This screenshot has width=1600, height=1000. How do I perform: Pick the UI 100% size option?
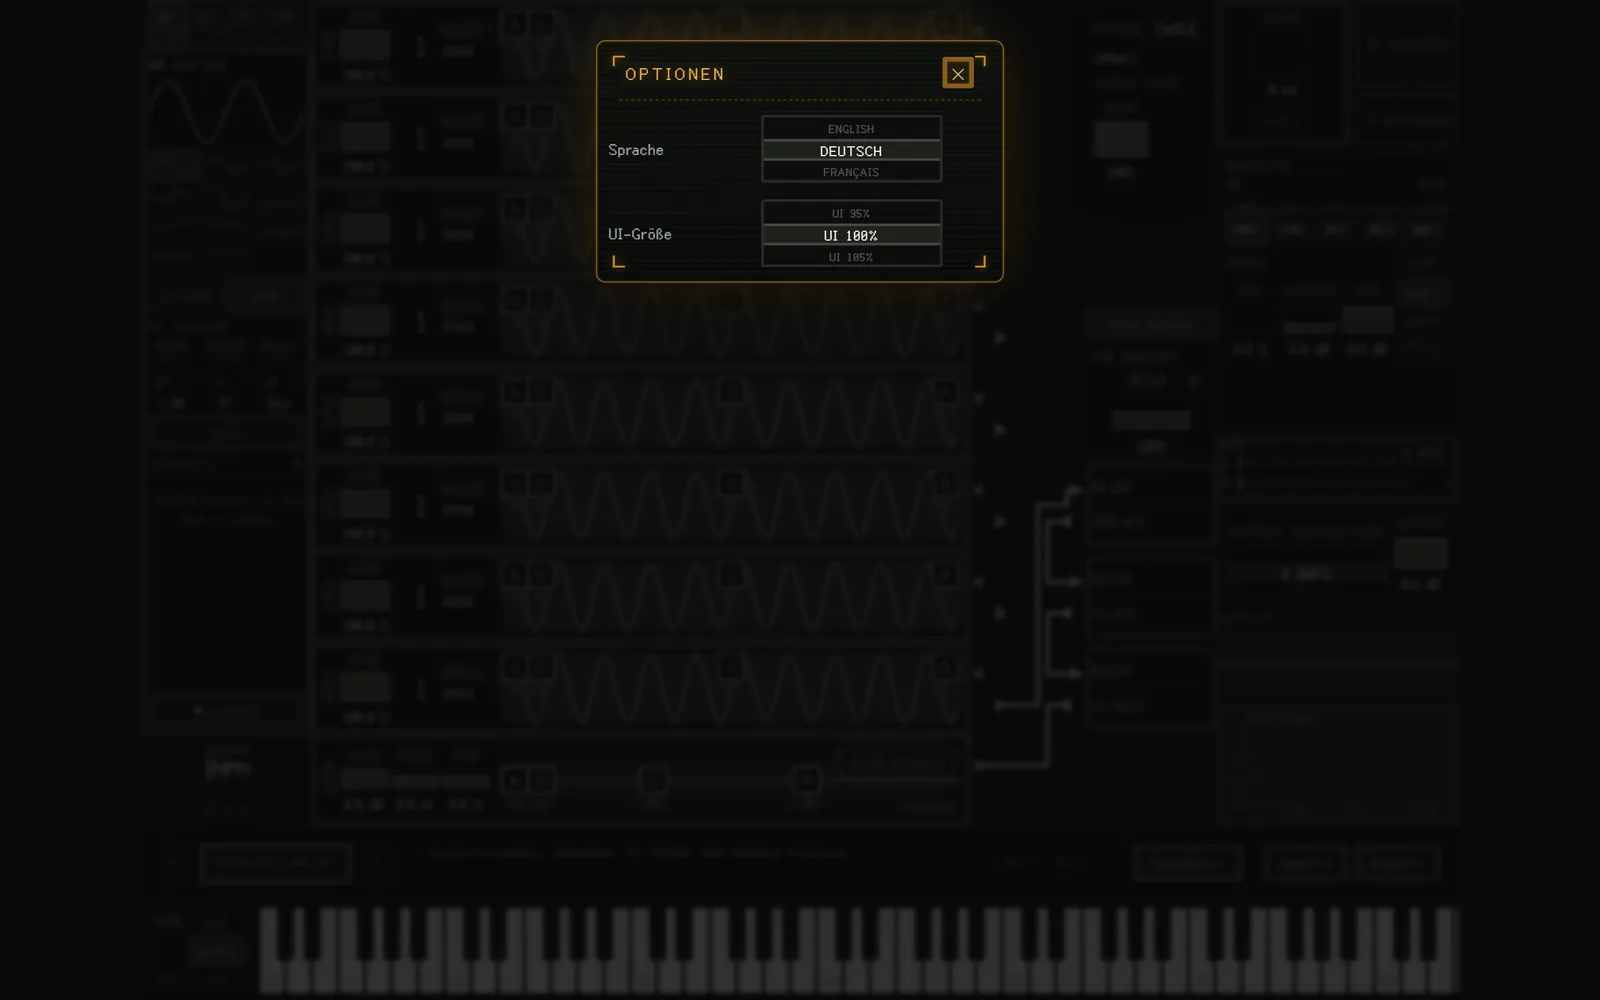coord(851,235)
